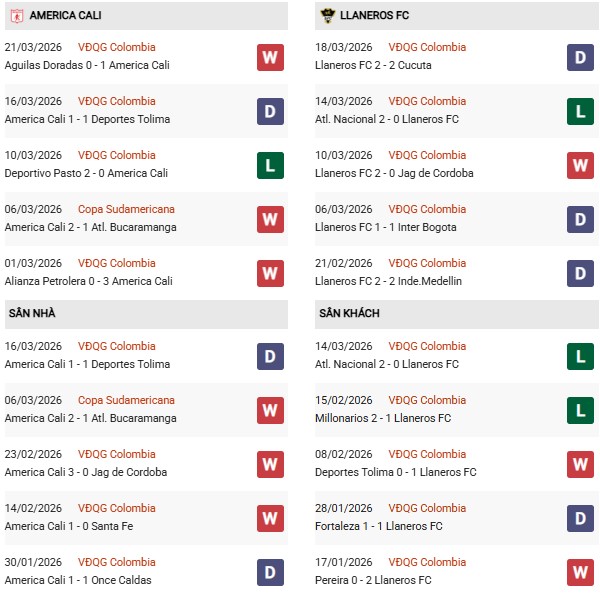Click Alianza Petrolera 0 - 3 America Cali result

[x=88, y=281]
